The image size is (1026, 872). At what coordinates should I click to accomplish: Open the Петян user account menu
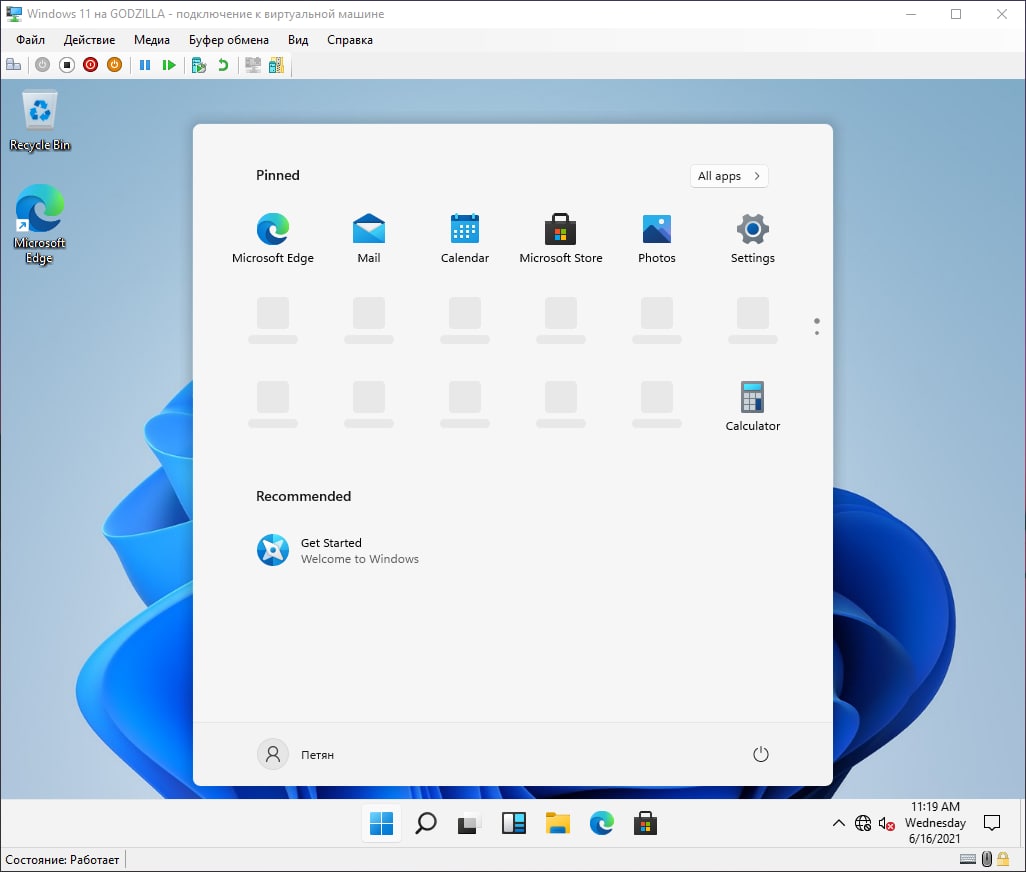[x=296, y=754]
